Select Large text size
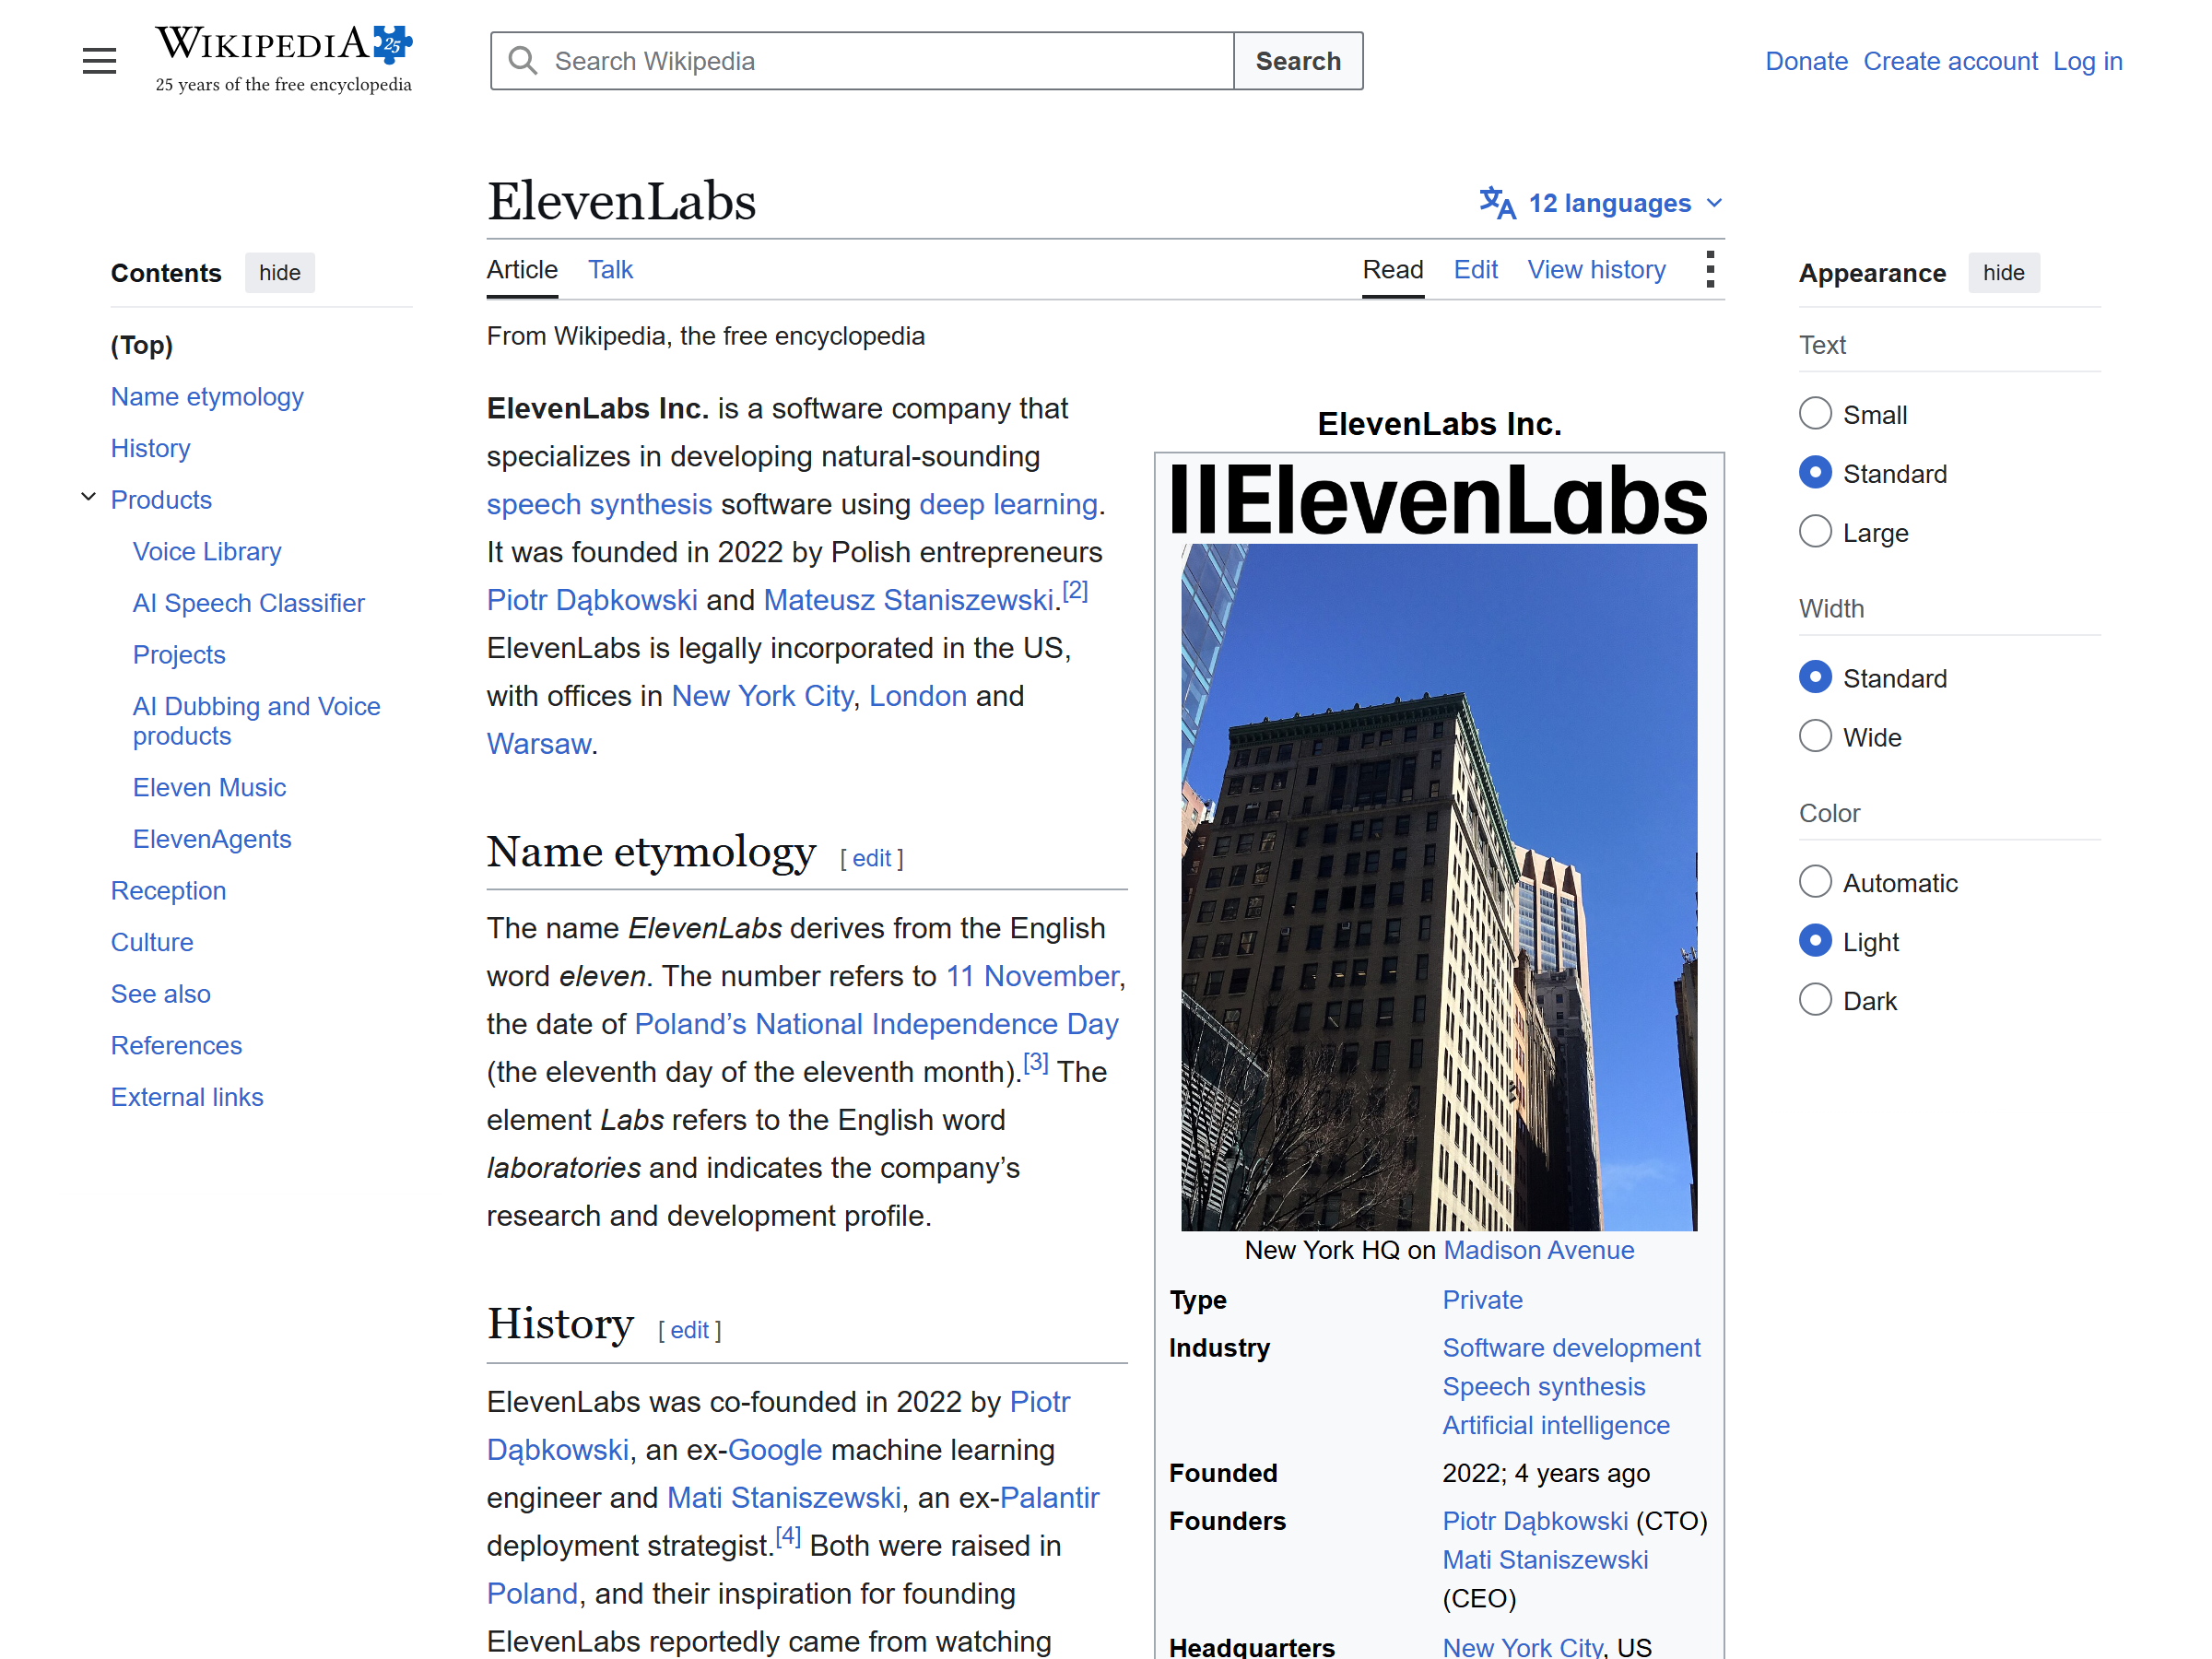This screenshot has height=1659, width=2212. (1815, 532)
